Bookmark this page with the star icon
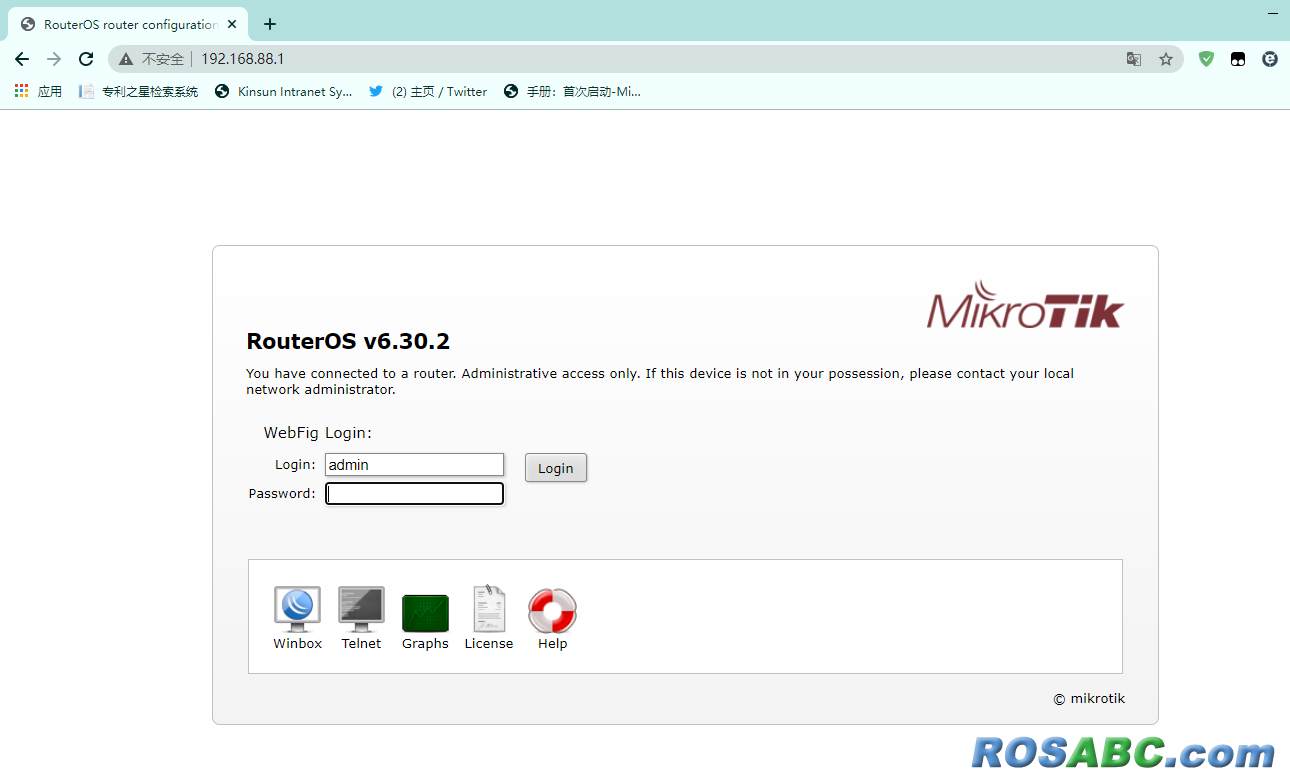This screenshot has height=781, width=1290. coord(1166,59)
